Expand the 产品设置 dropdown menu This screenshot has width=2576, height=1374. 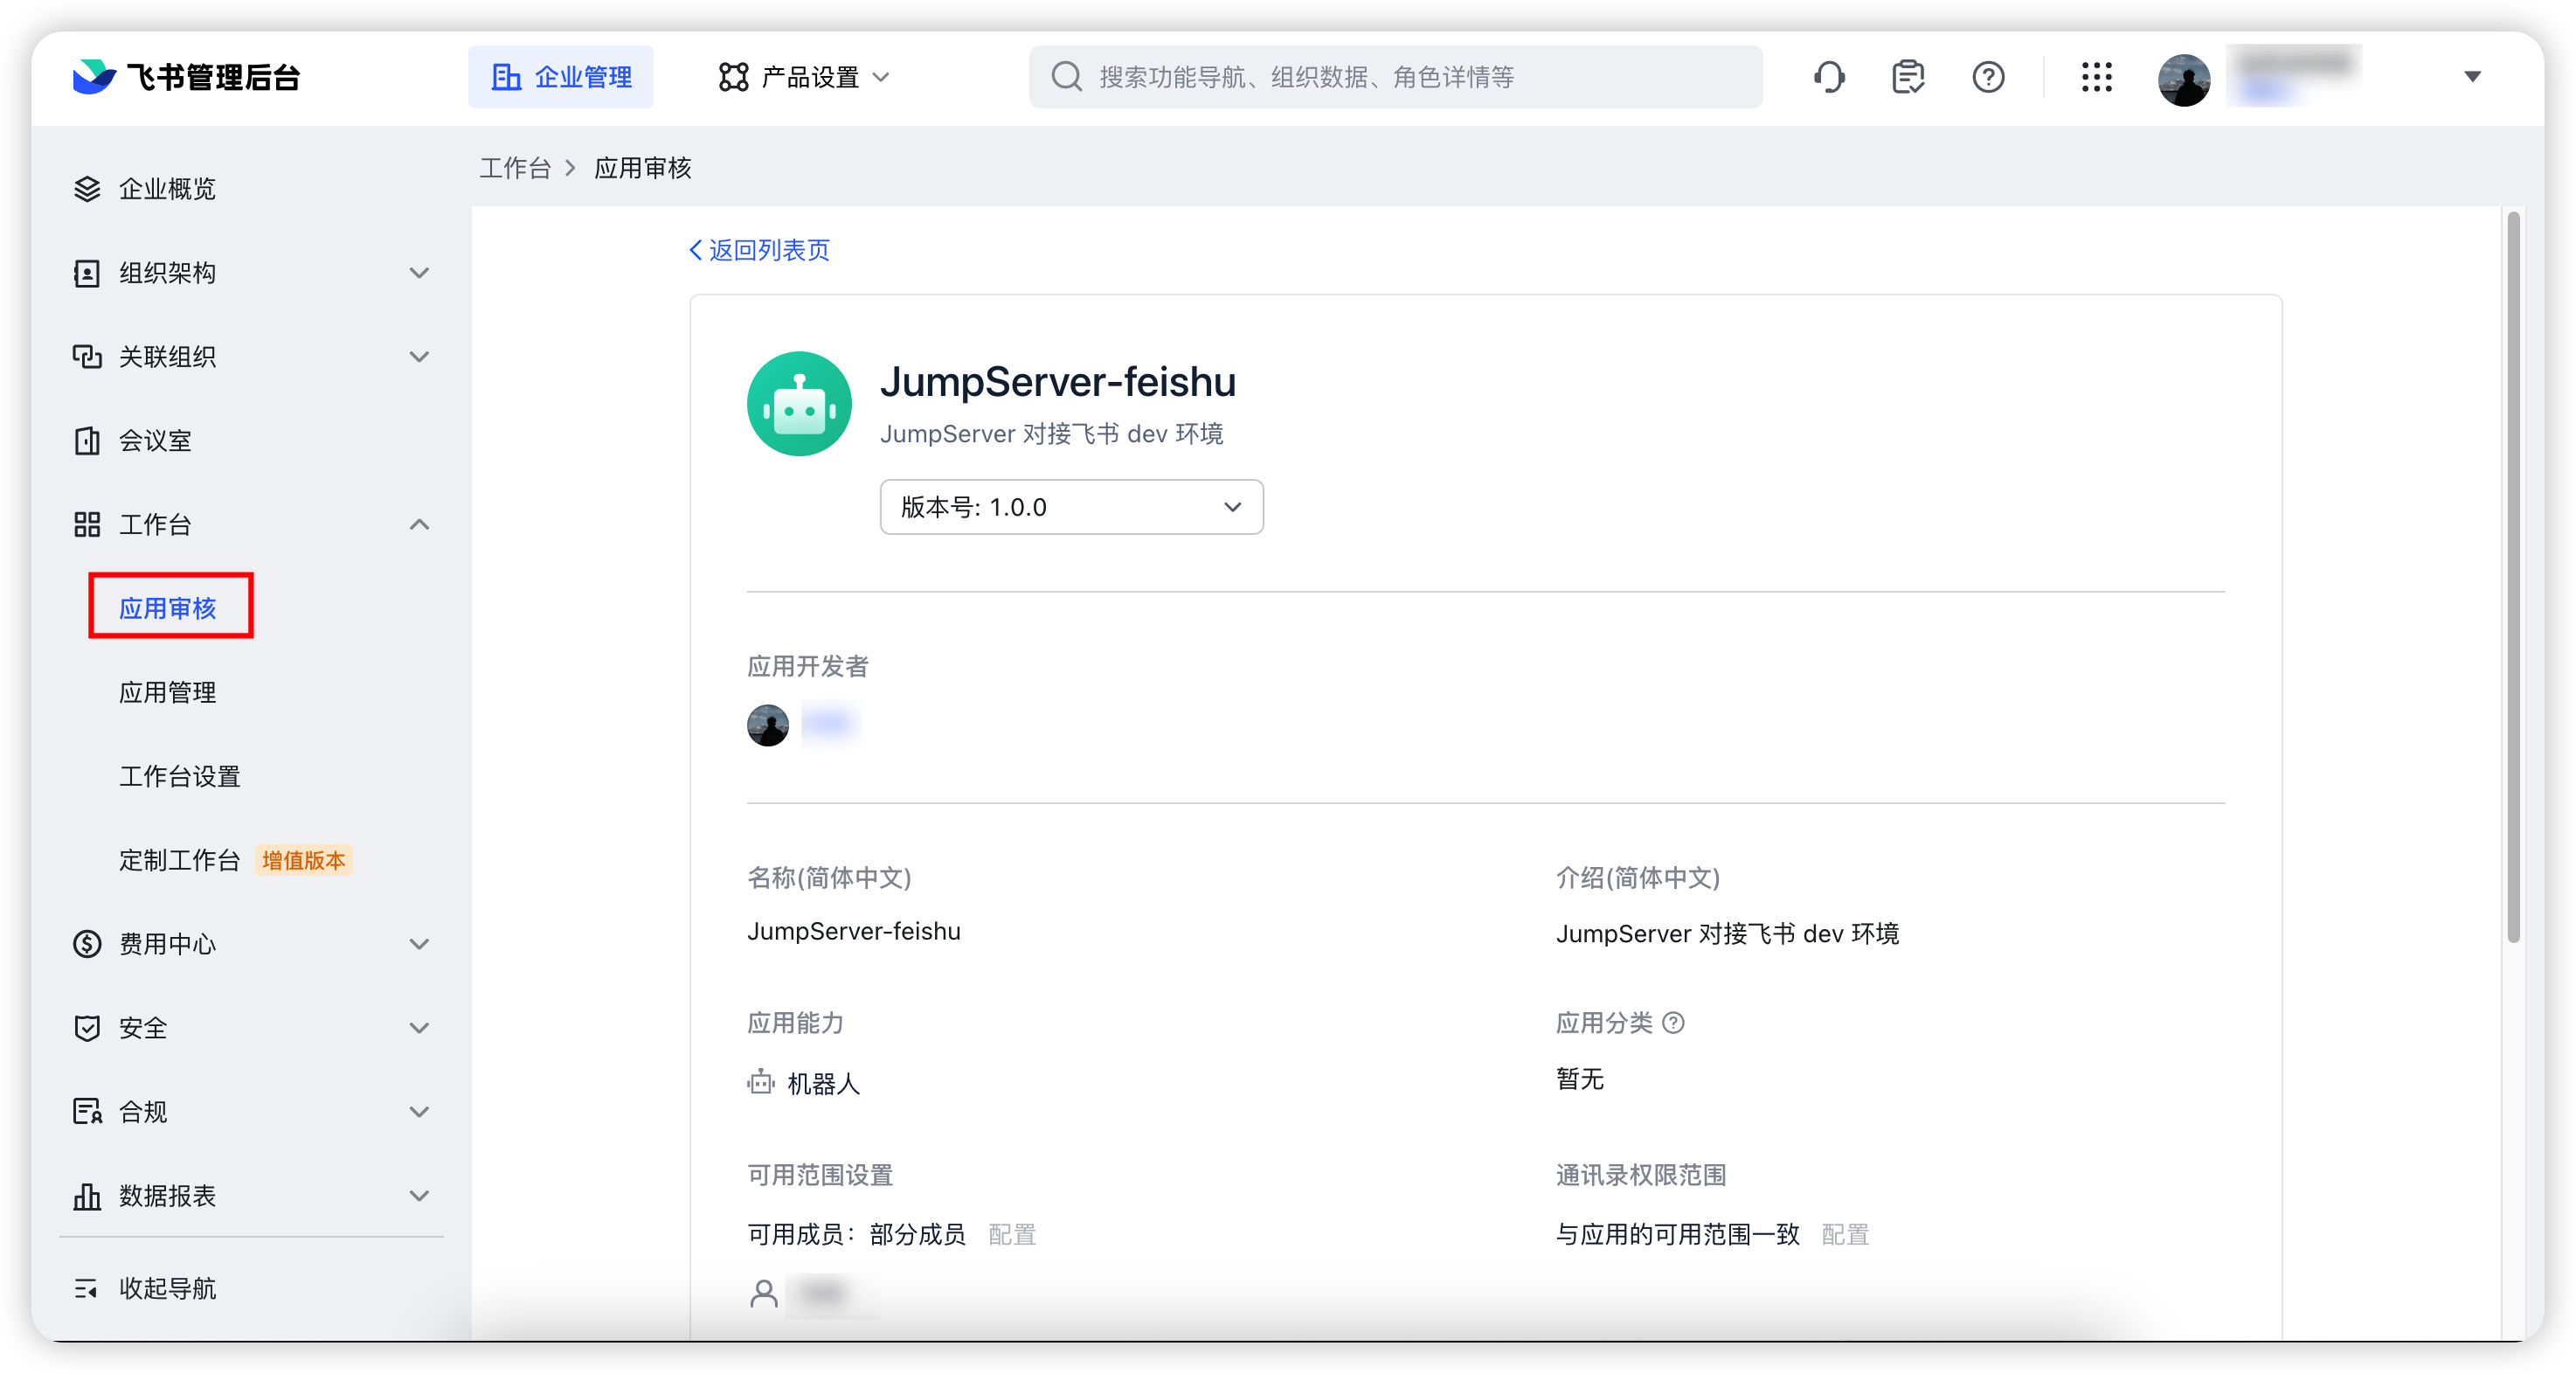[x=804, y=77]
